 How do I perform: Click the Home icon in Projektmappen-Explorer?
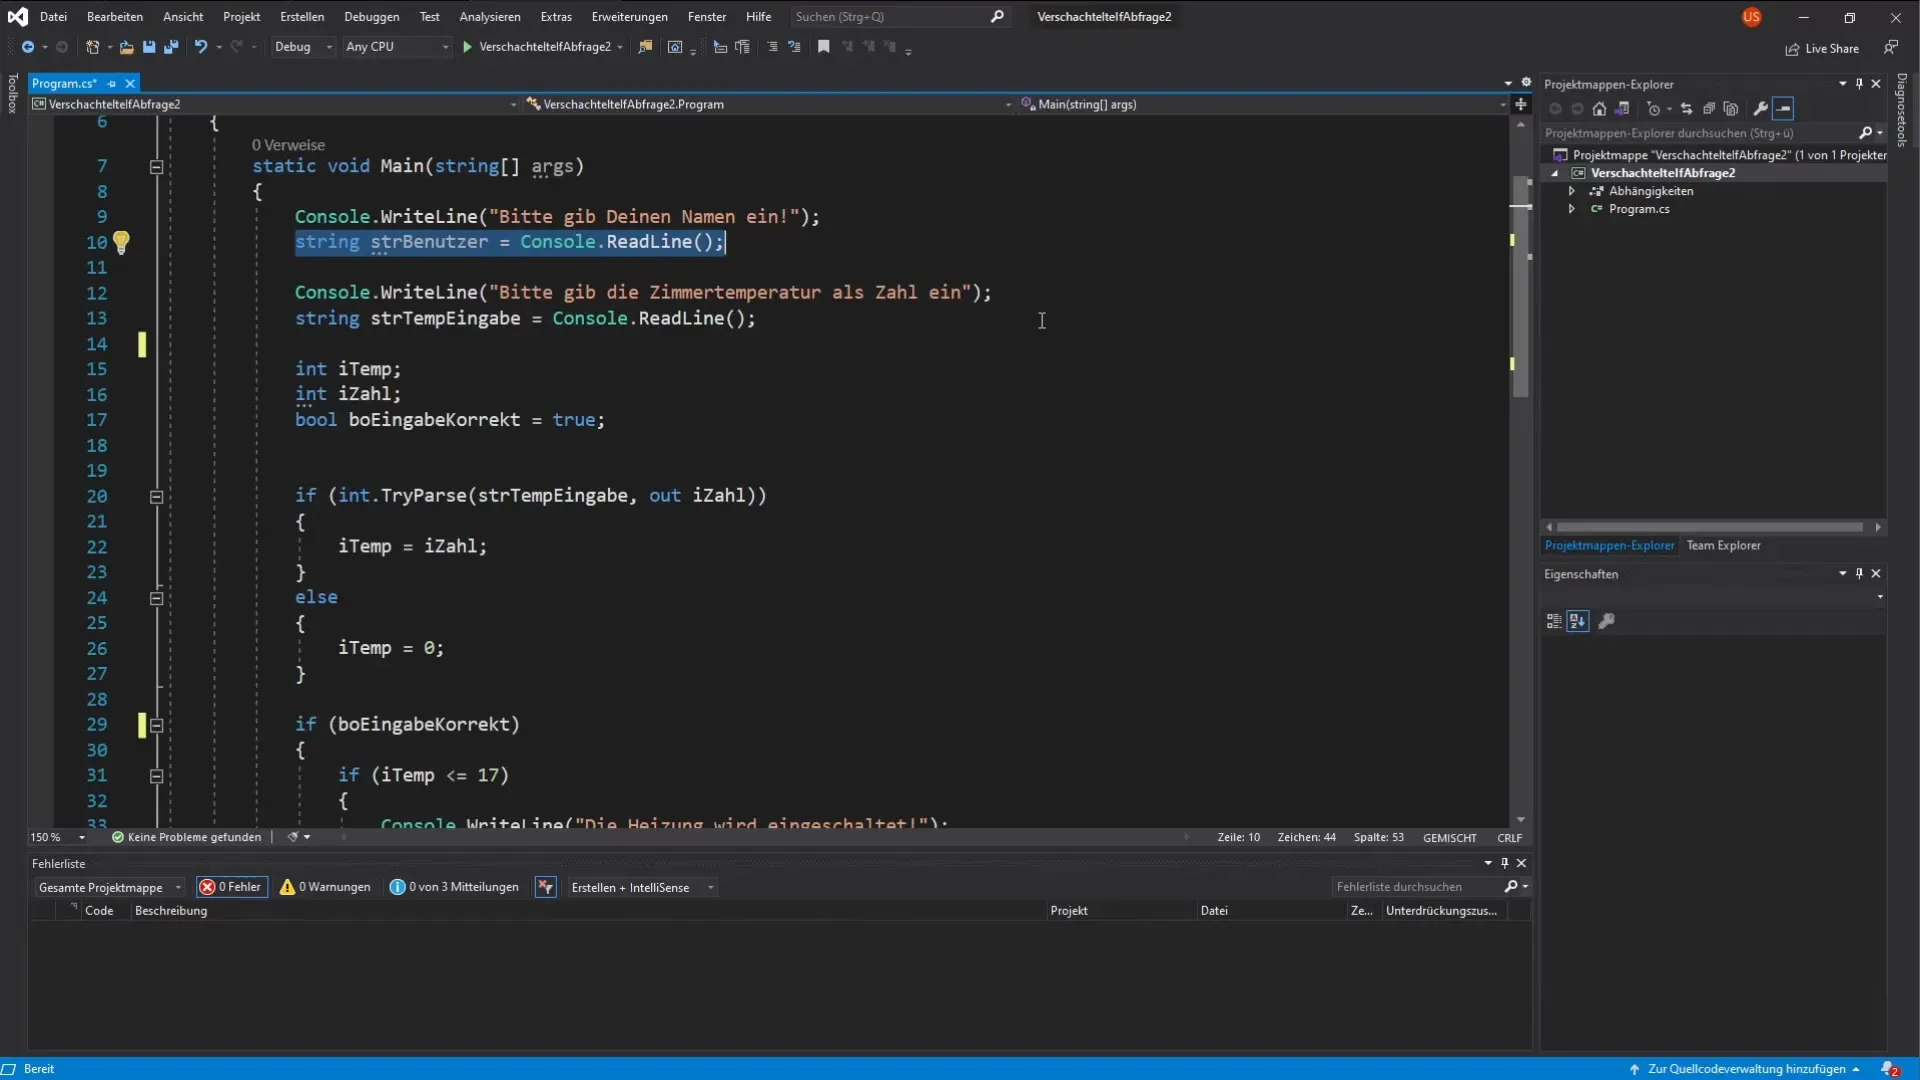click(x=1599, y=109)
